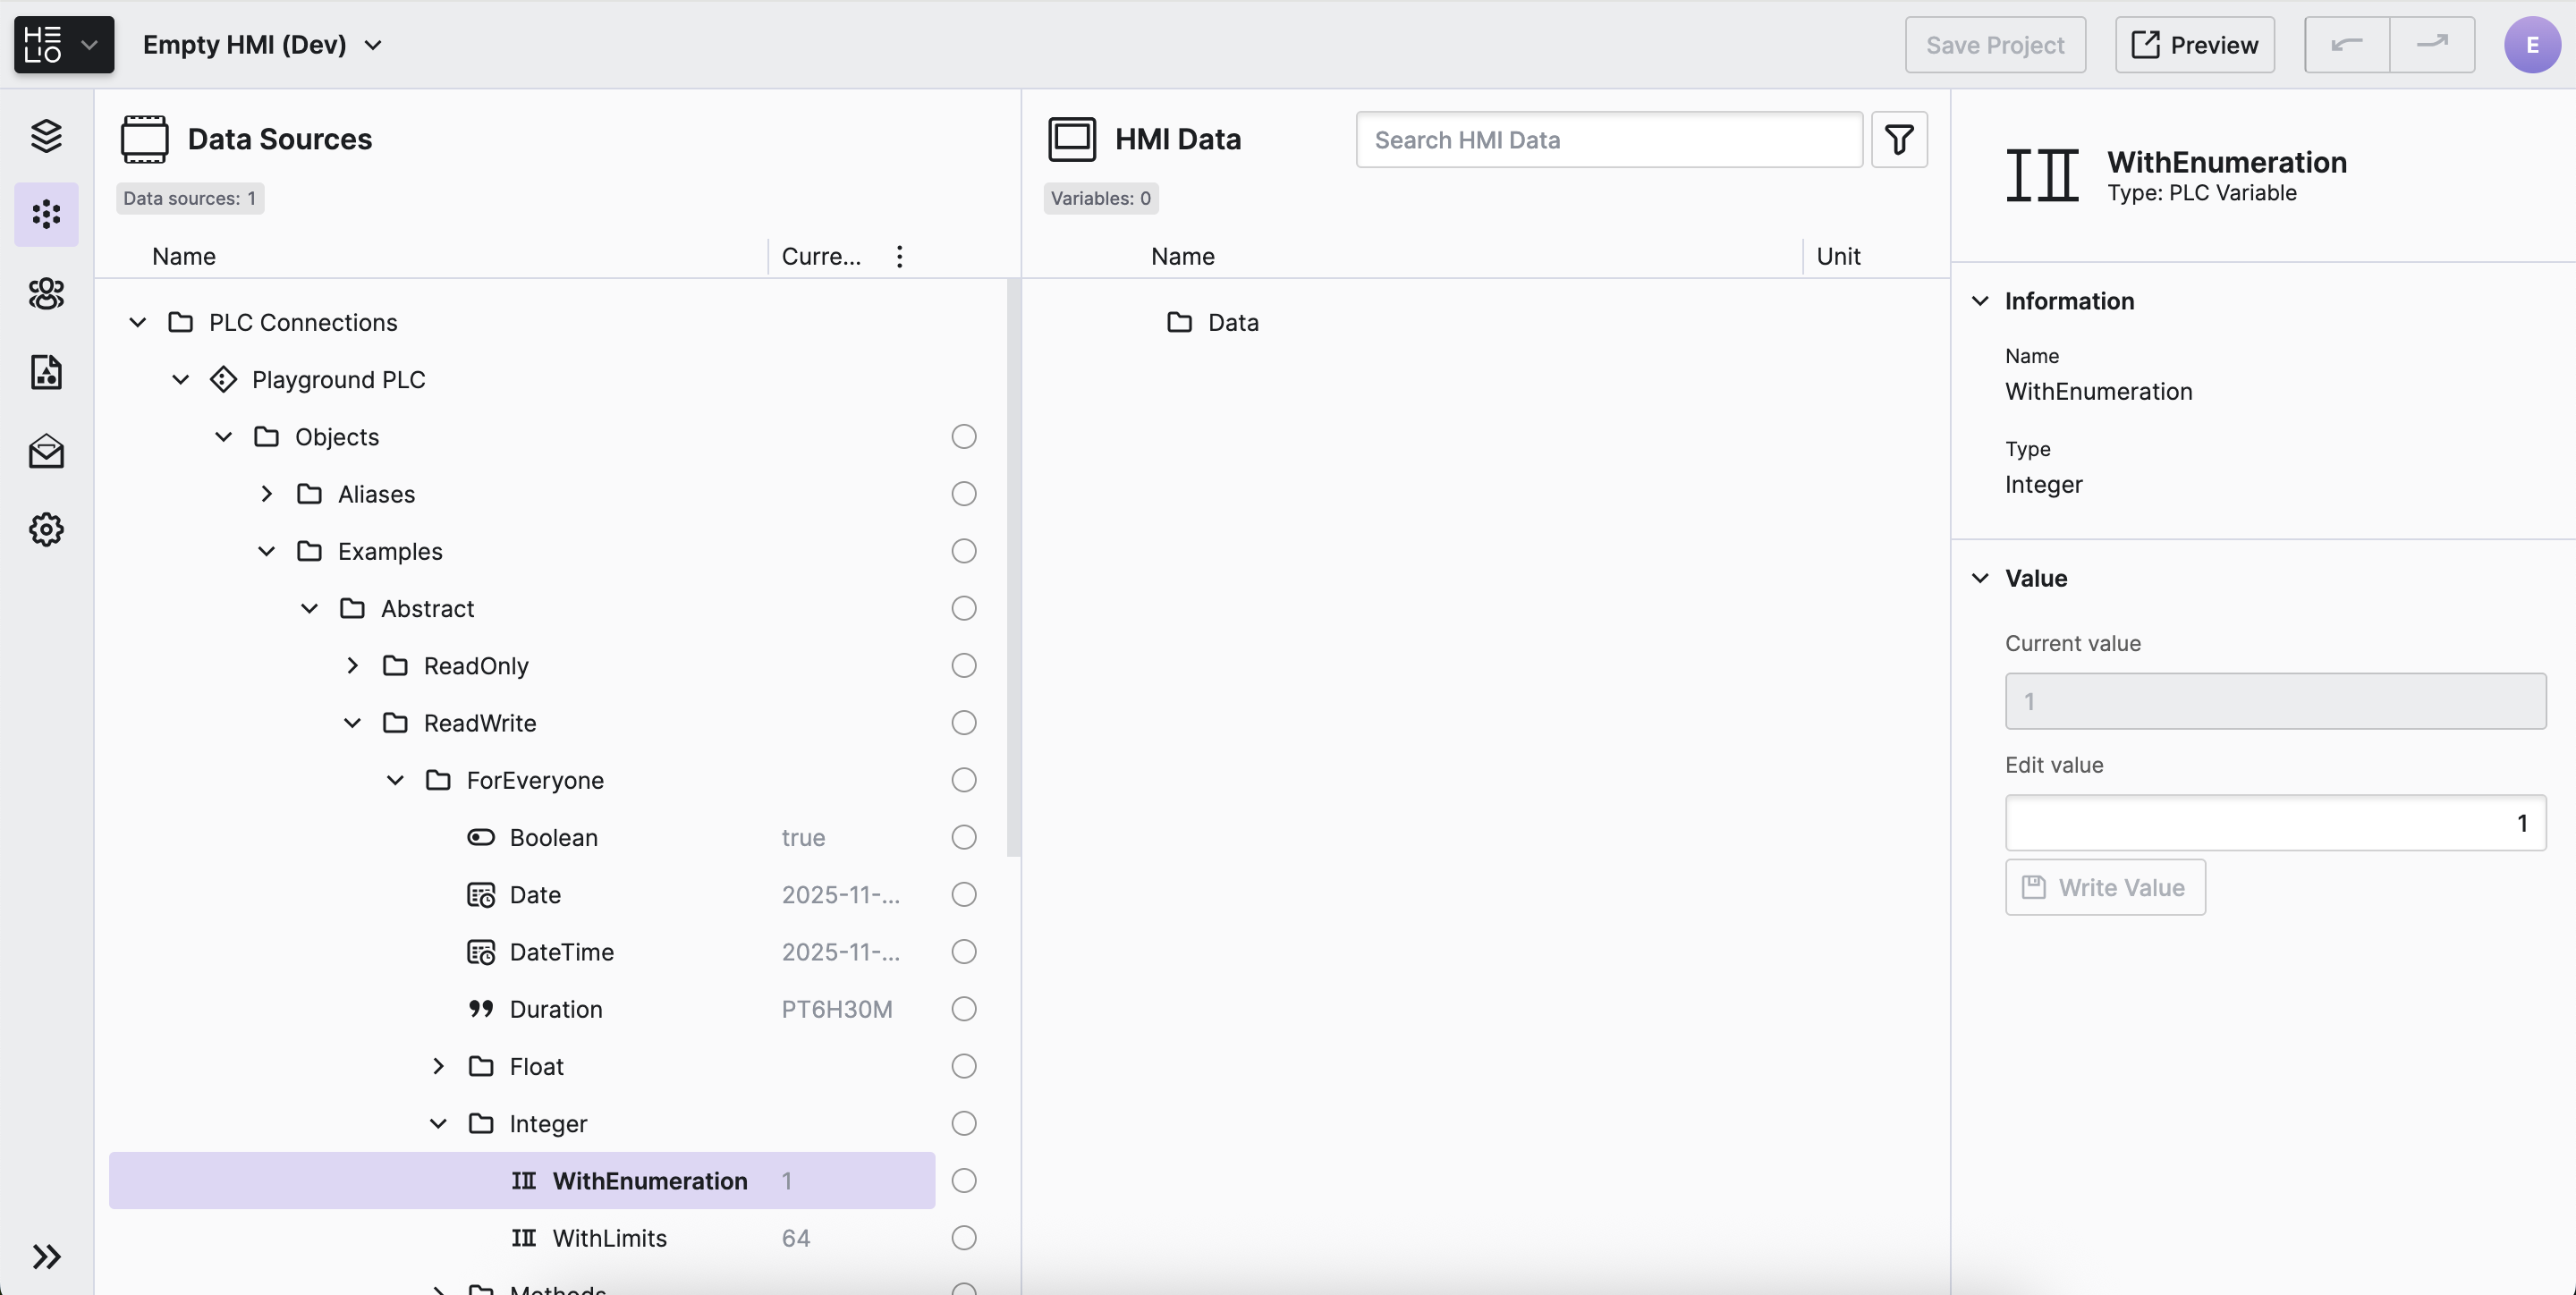Select the WithLimits tree item
This screenshot has width=2576, height=1295.
(609, 1237)
